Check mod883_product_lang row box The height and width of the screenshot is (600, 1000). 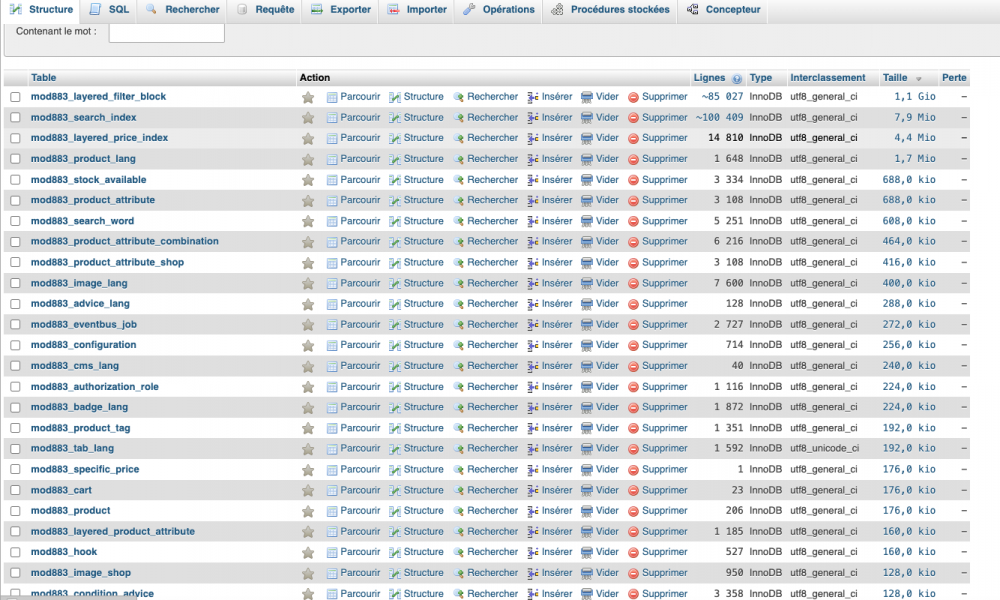pyautogui.click(x=15, y=159)
